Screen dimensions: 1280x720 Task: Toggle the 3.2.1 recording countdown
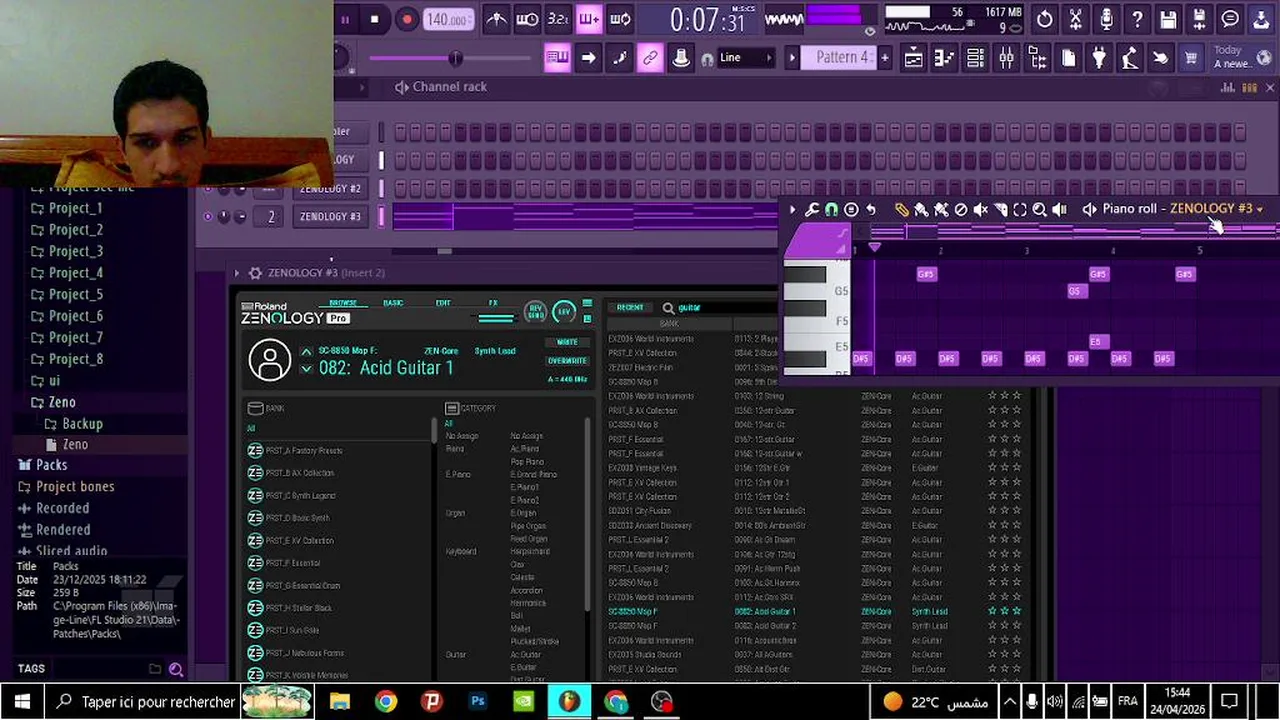coord(558,19)
